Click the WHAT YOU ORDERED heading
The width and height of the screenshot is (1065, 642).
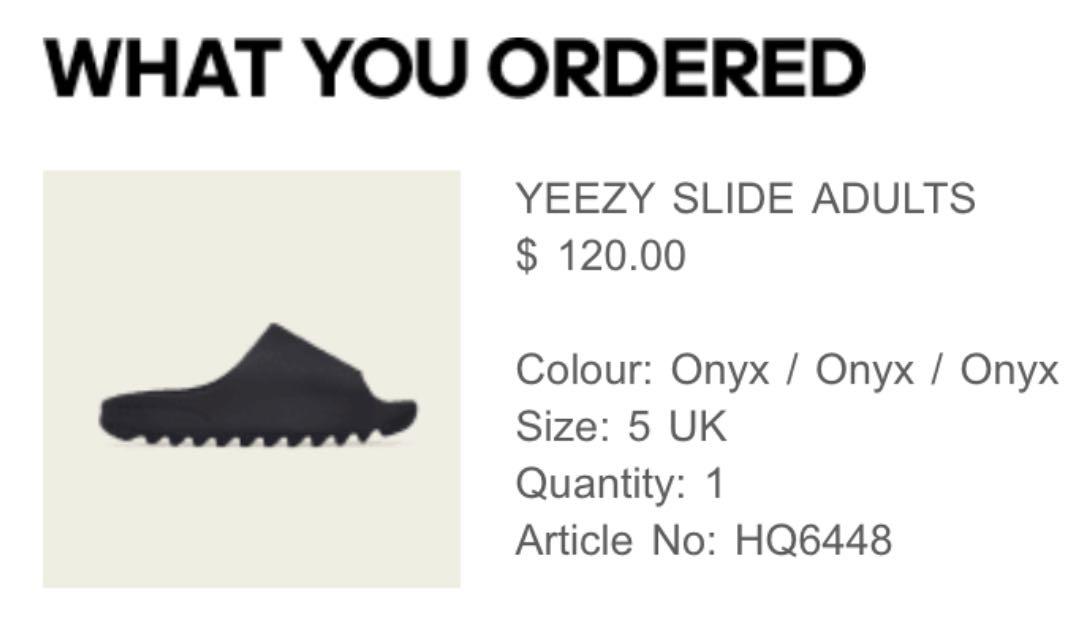pos(454,68)
